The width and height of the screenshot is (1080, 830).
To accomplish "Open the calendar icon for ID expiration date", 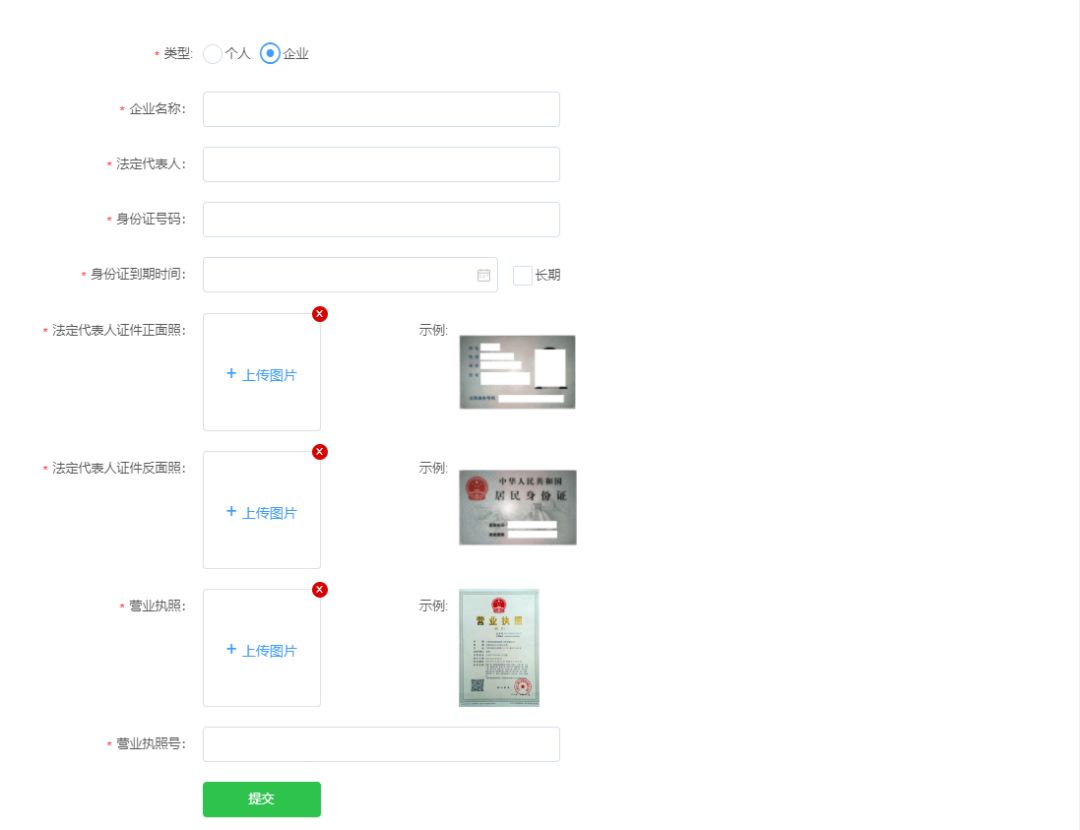I will pos(484,273).
